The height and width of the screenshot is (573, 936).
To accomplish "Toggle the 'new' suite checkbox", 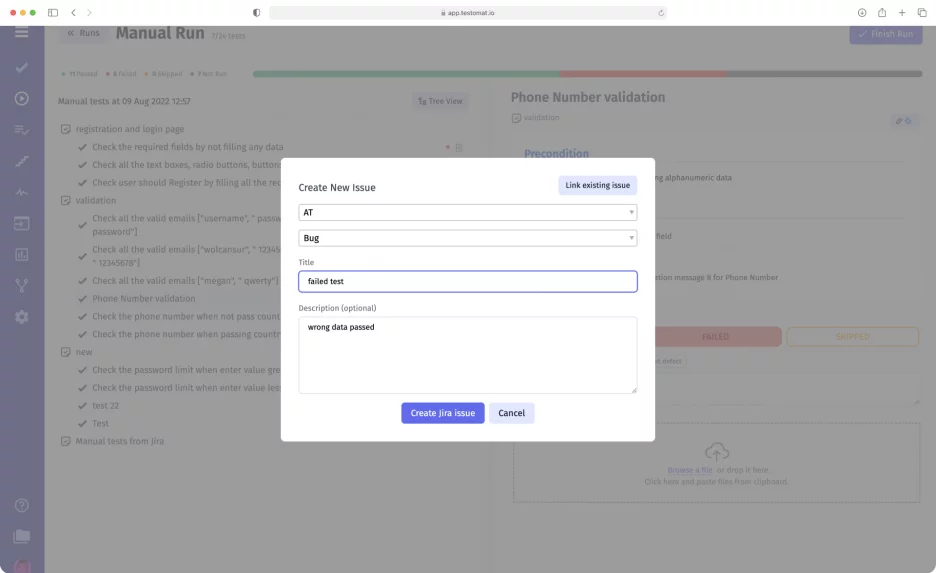I will click(x=66, y=352).
